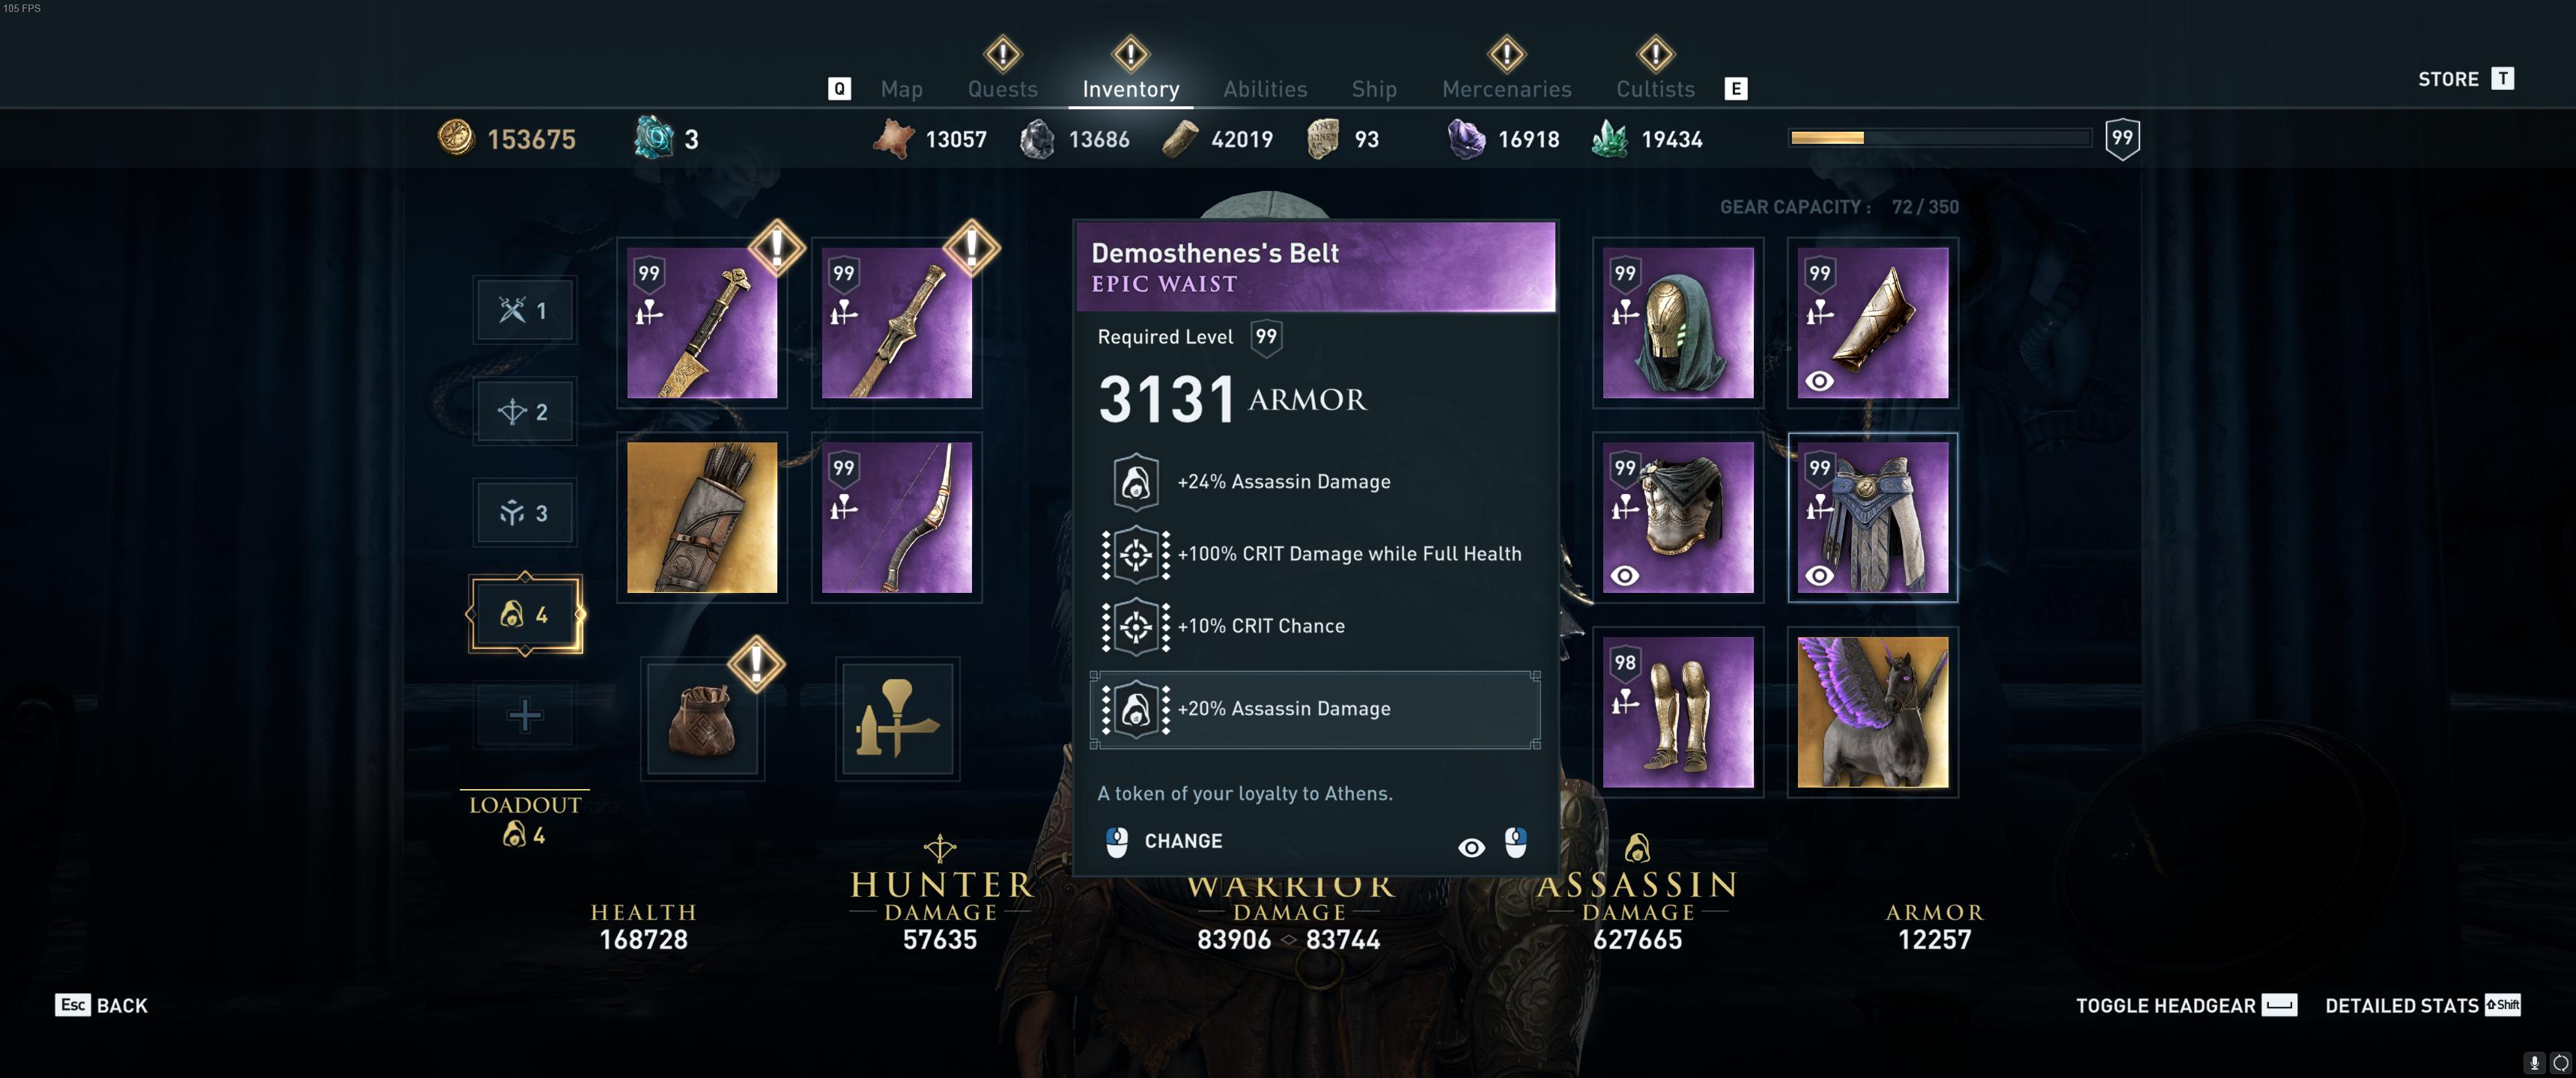
Task: Click the bow weapon slot
Action: pos(896,517)
